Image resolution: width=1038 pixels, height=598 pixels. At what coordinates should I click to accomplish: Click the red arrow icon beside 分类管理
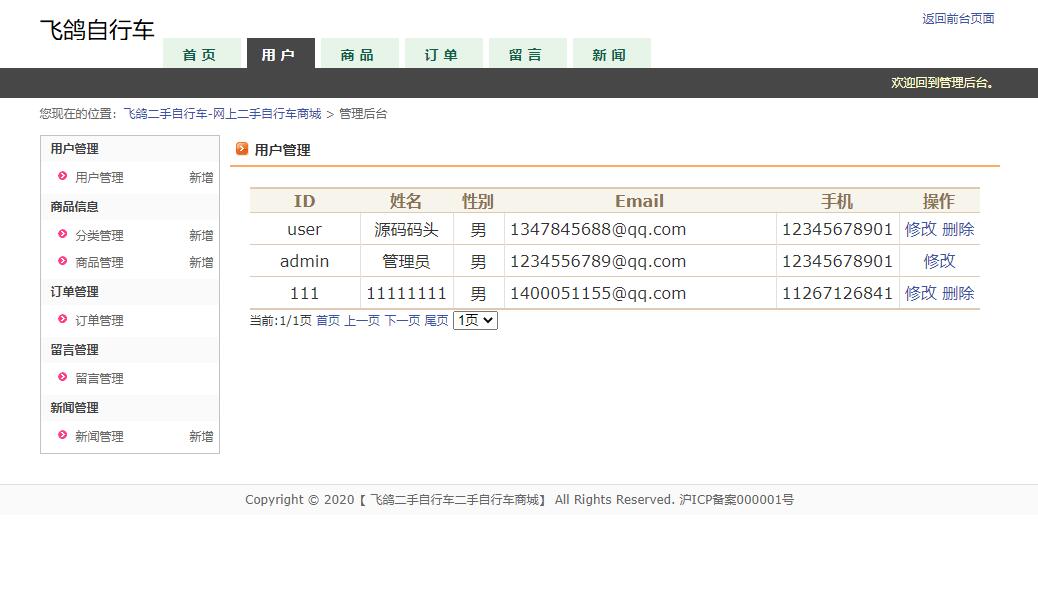60,235
